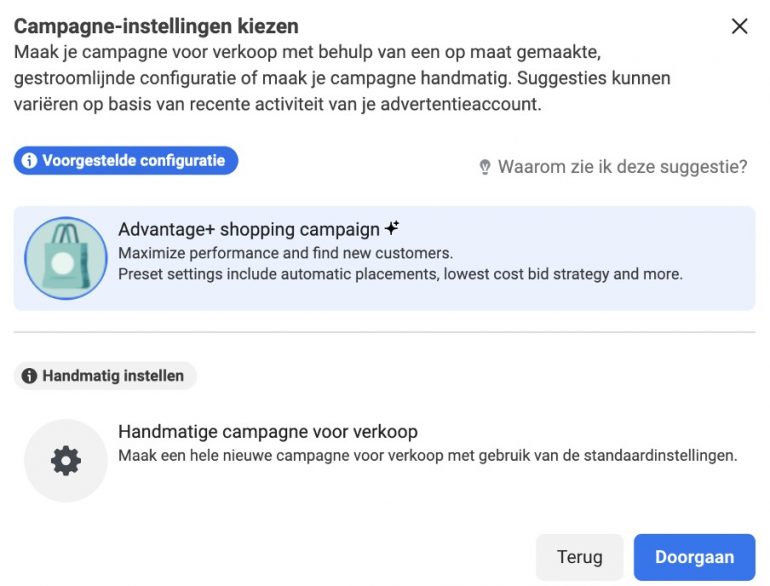Click the 'Campagne-instellingen kiezen' dialog title
The height and width of the screenshot is (586, 770).
click(x=156, y=27)
